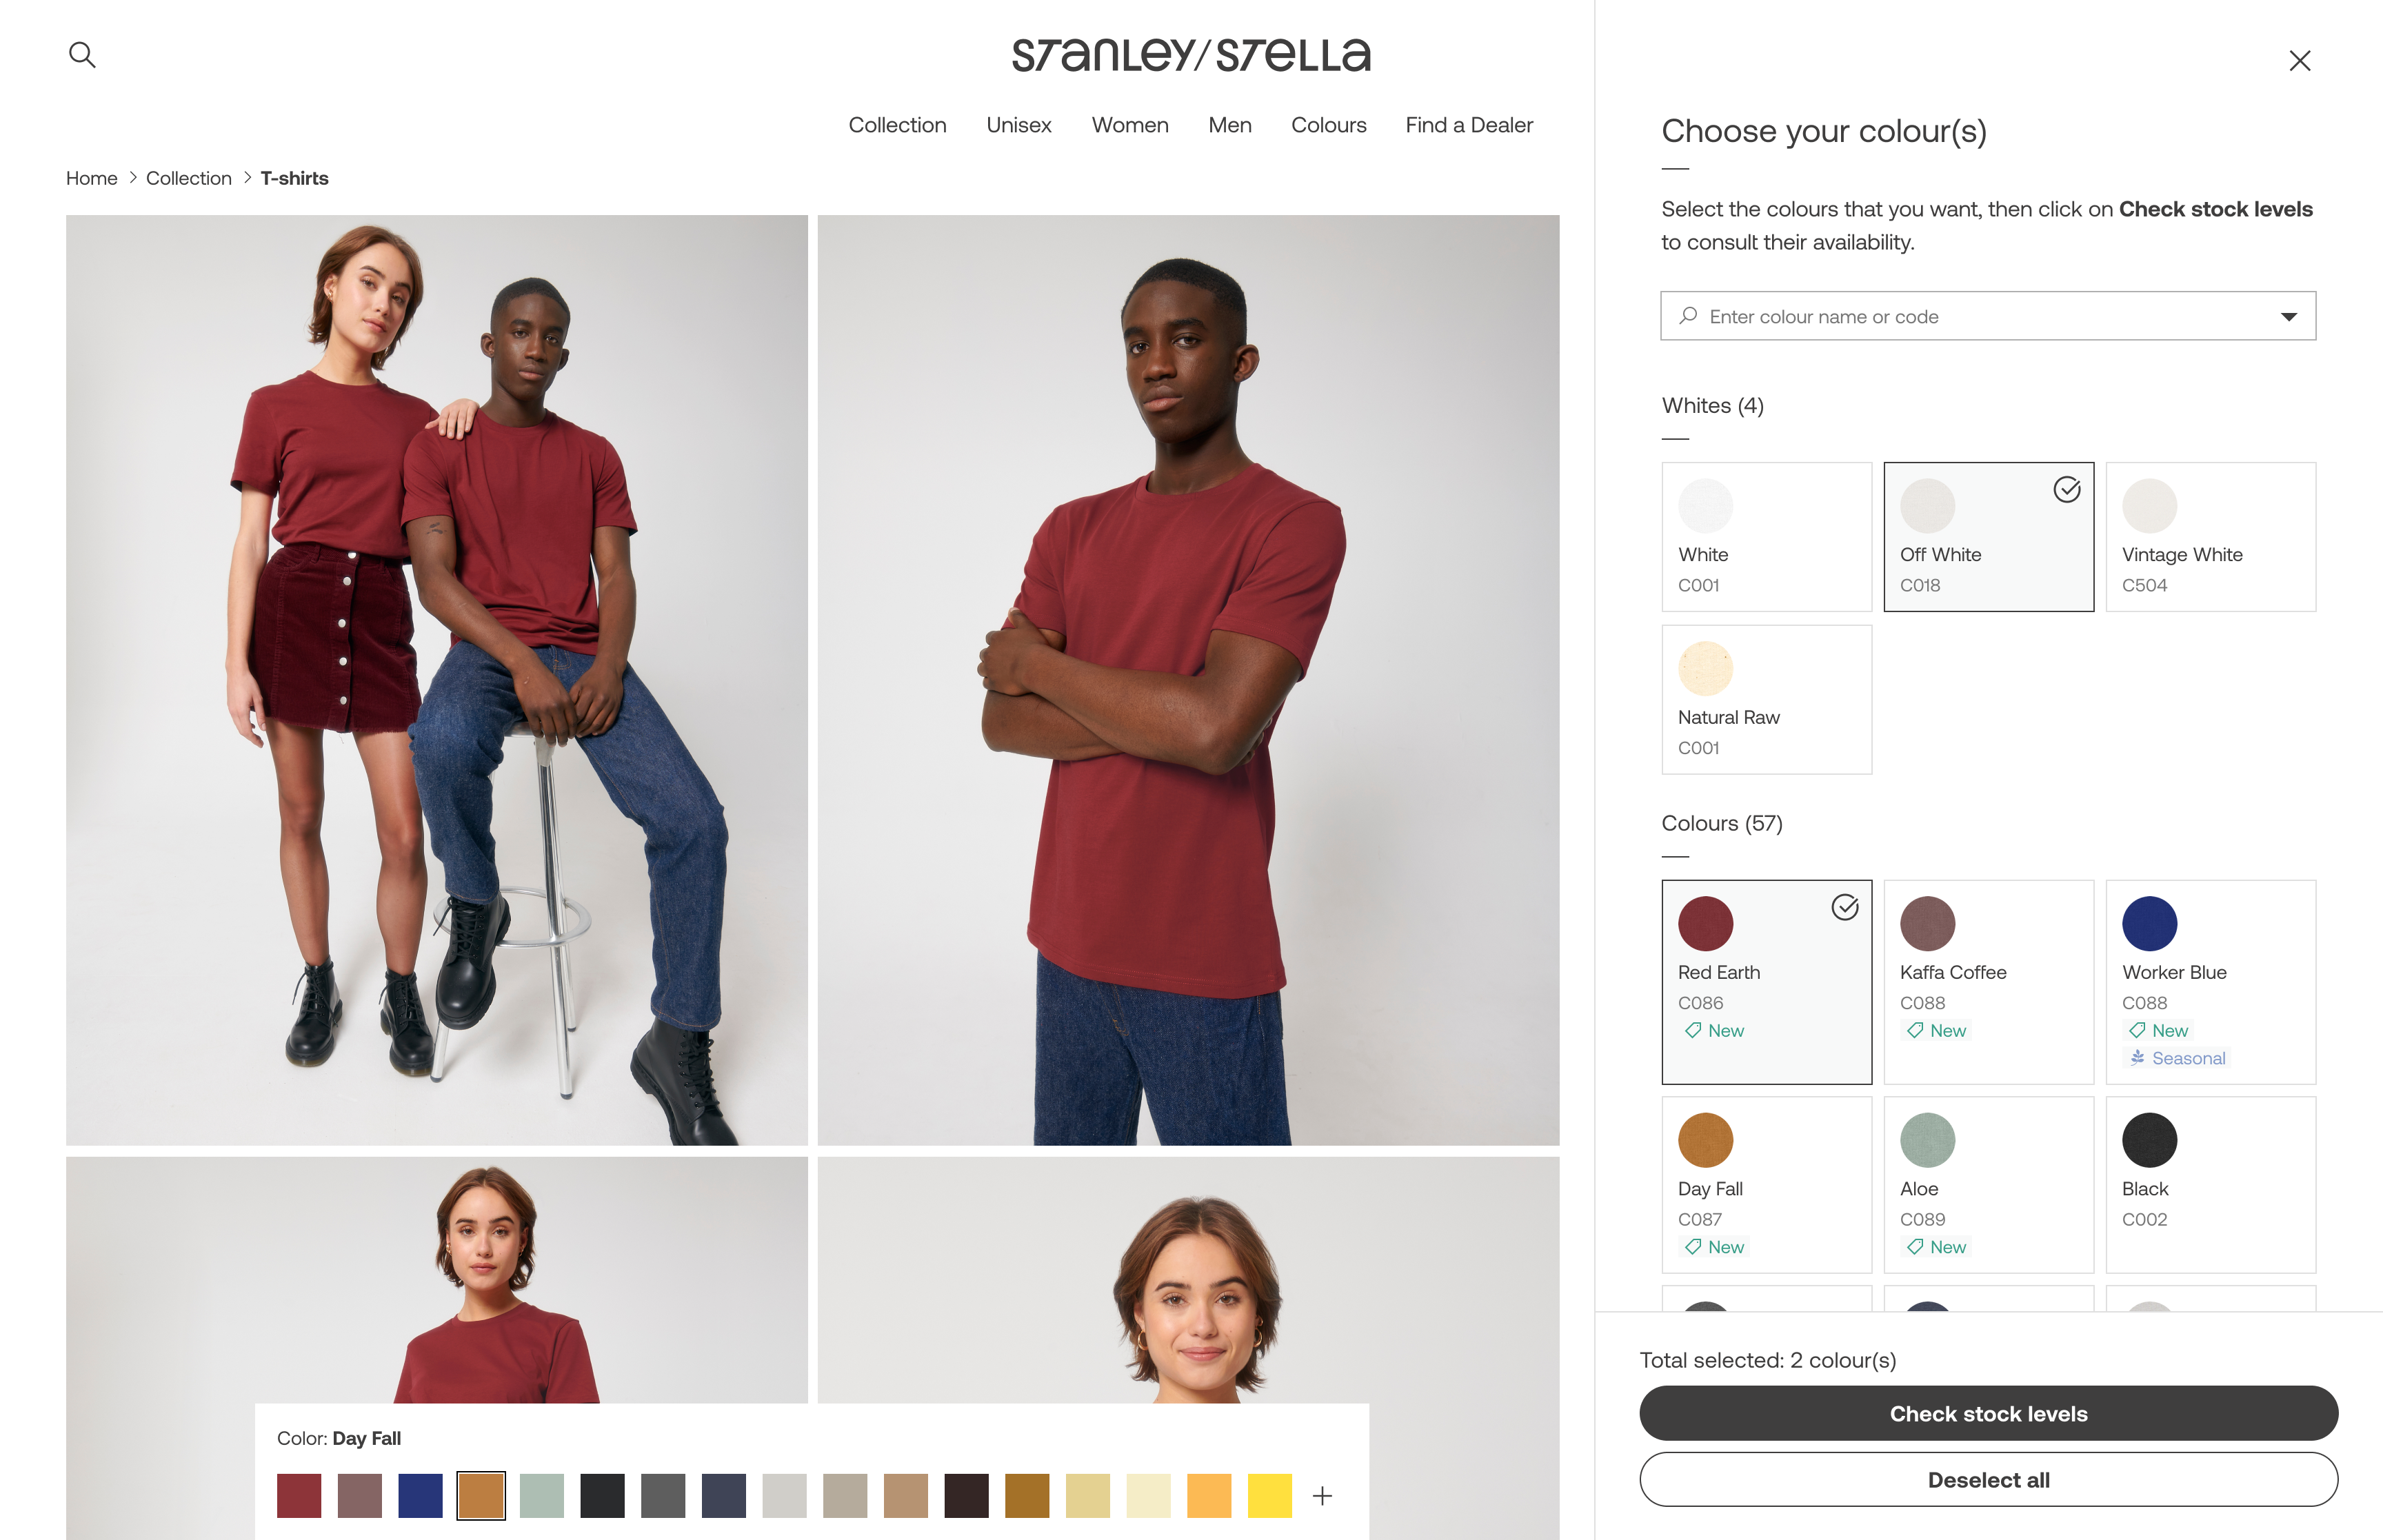Screen dimensions: 2383x1540
Task: Uncheck the Off White colour card
Action: point(2067,490)
